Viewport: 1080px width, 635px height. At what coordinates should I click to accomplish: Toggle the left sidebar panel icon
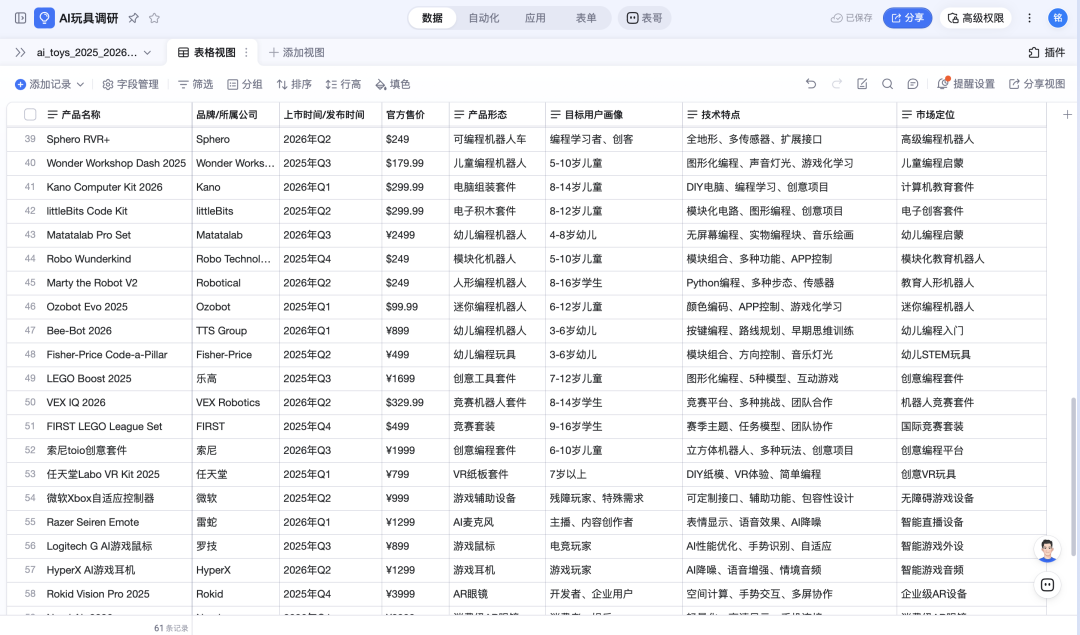[20, 18]
